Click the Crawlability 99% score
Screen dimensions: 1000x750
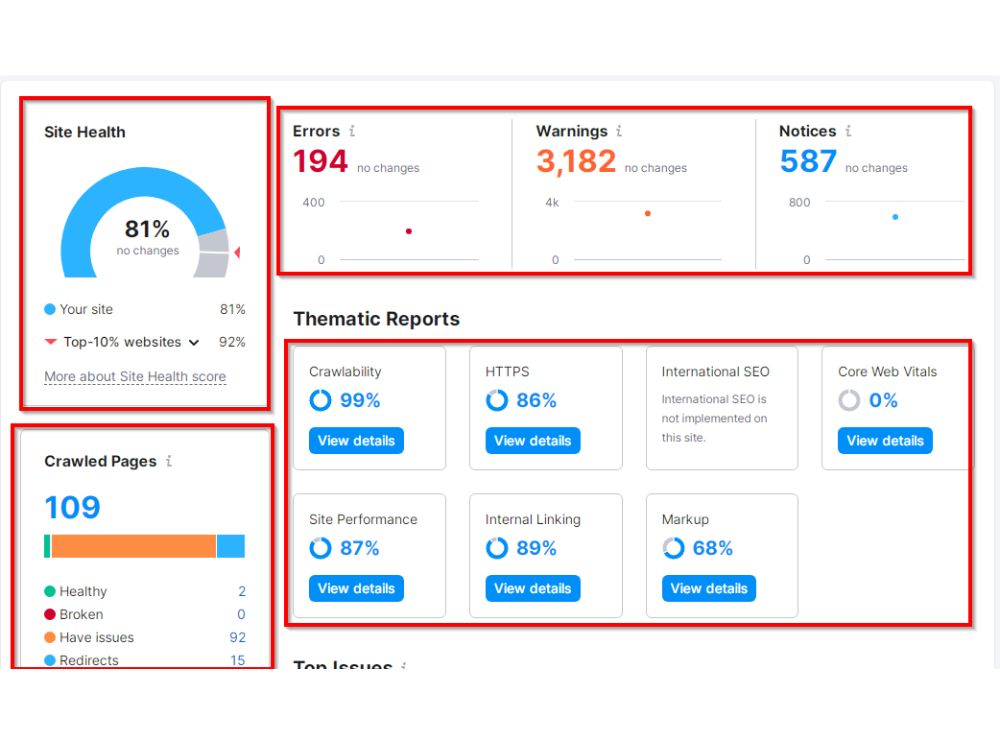360,401
